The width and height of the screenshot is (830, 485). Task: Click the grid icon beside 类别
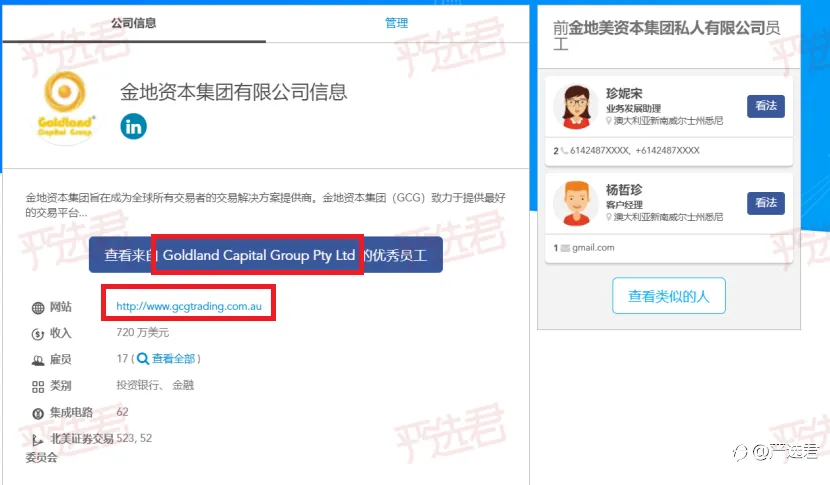click(x=38, y=387)
